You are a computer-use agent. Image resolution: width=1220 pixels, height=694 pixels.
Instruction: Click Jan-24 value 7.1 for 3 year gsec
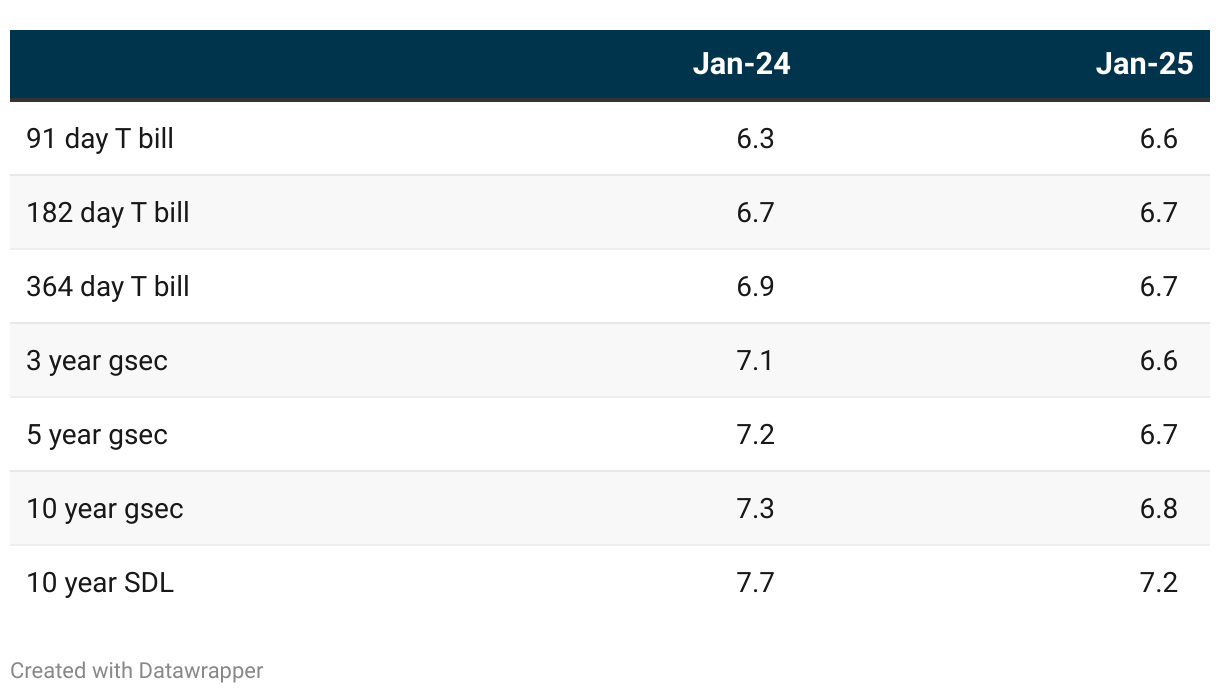tap(755, 361)
